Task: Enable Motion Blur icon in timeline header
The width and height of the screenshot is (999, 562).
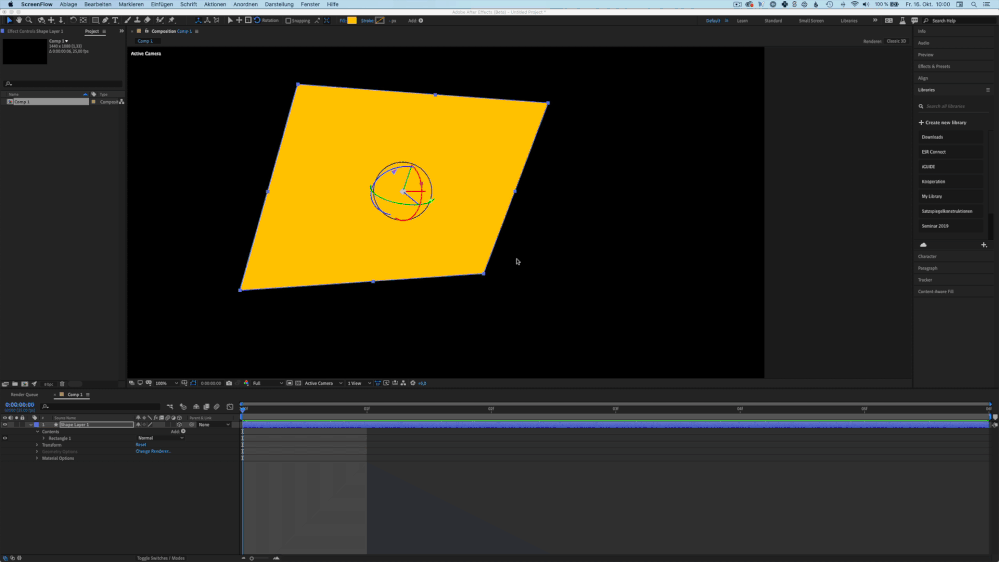Action: click(x=217, y=407)
